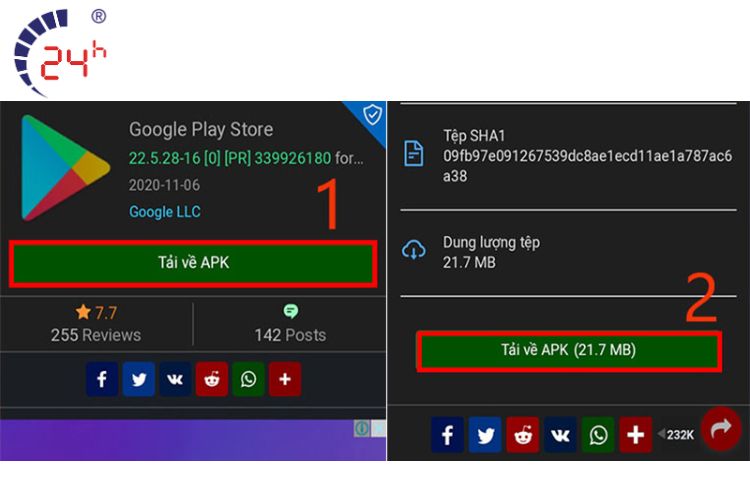Share on Twitter in left panel
750x500 pixels.
[x=139, y=379]
